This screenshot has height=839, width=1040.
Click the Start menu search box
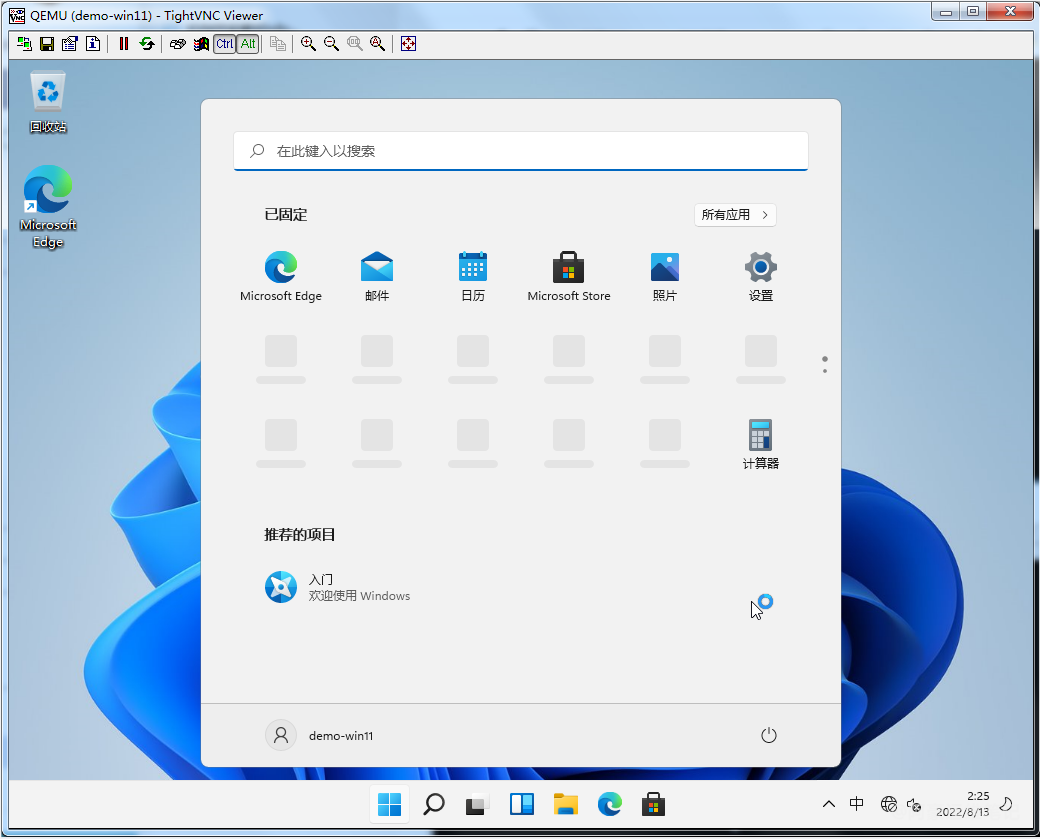[x=520, y=151]
